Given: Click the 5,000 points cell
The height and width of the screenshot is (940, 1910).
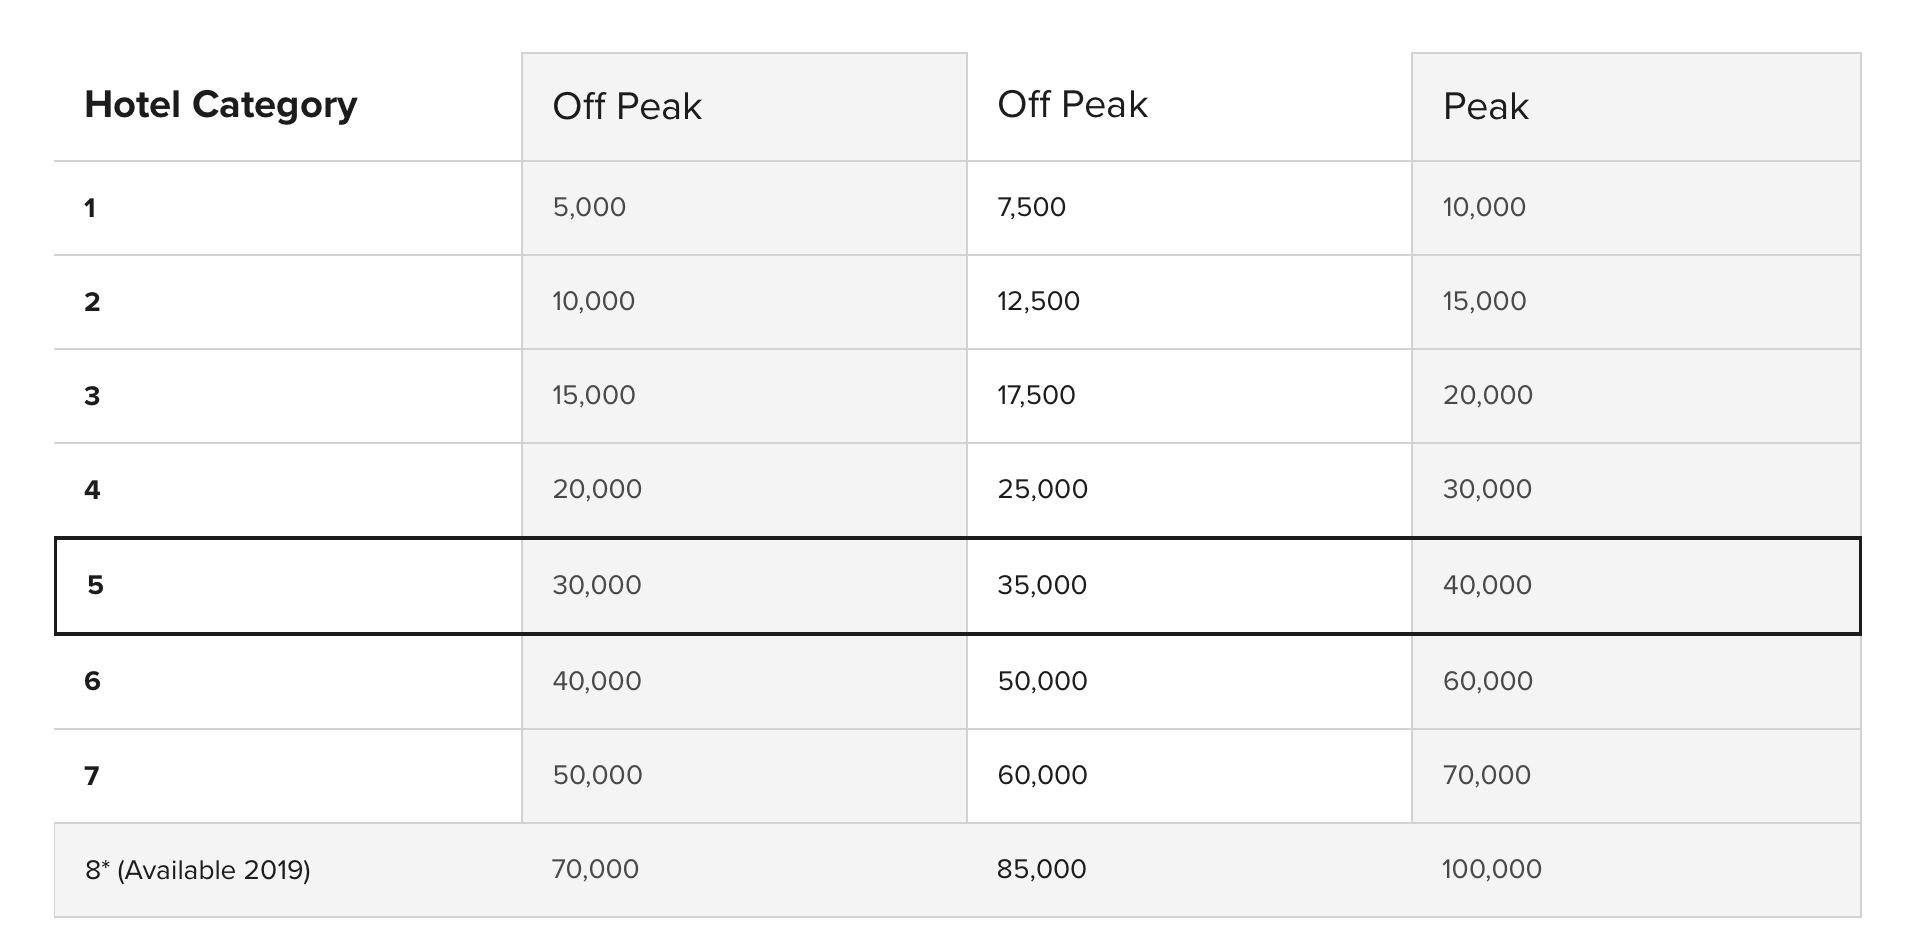Looking at the screenshot, I should (589, 207).
